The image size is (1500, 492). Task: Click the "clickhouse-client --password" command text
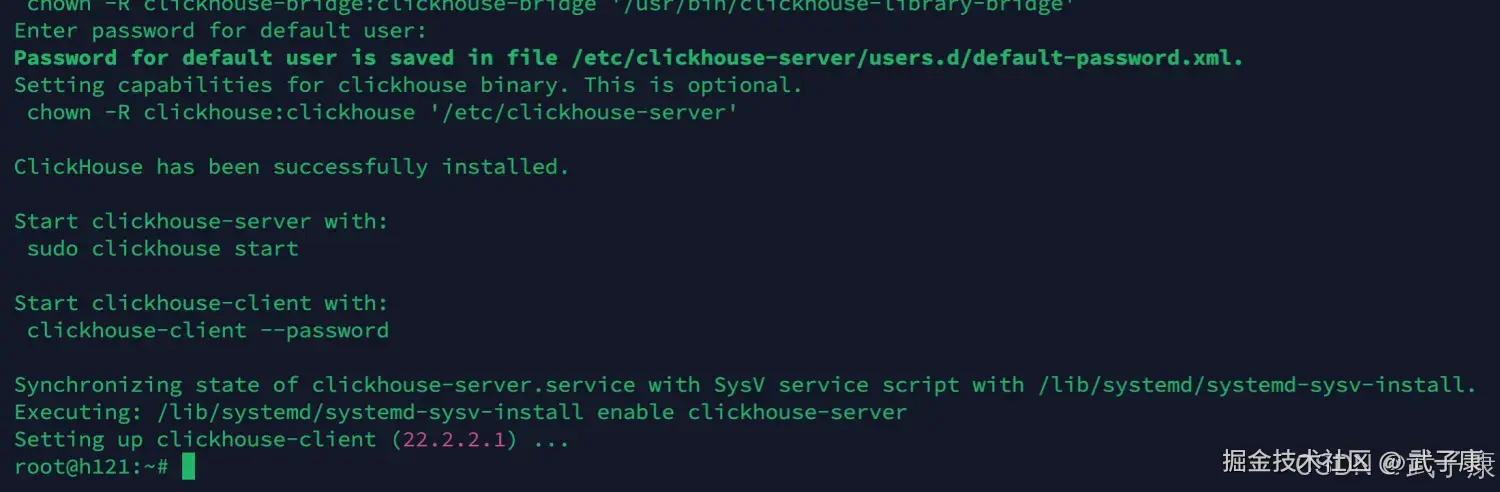pos(208,331)
